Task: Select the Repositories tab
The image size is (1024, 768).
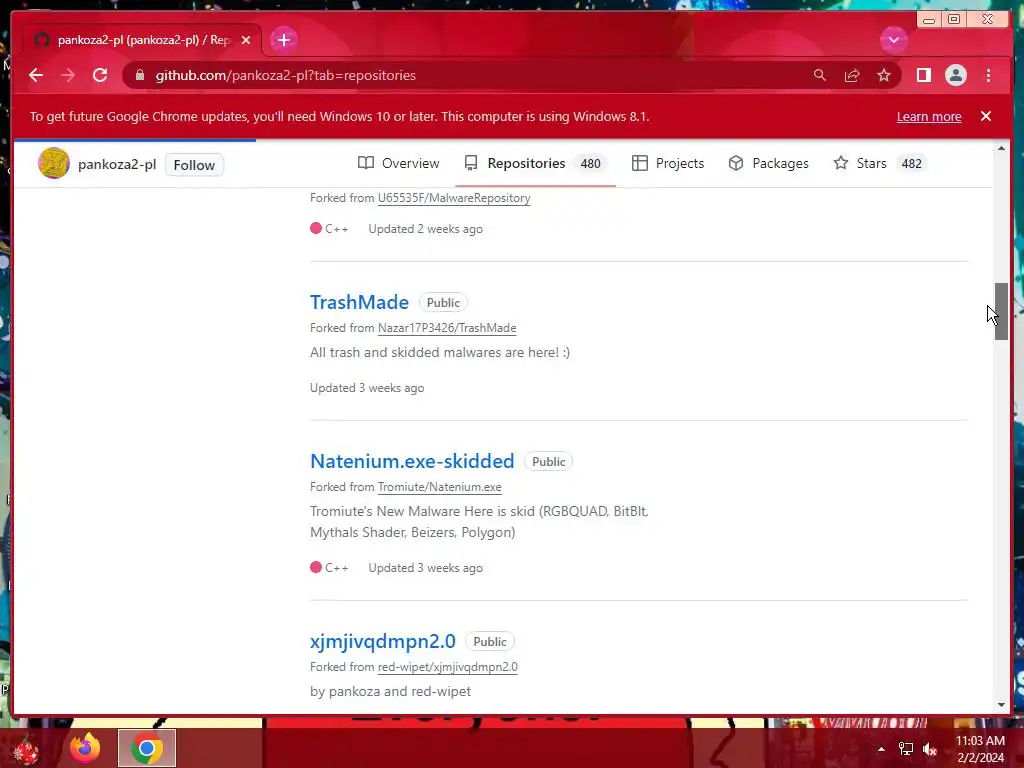Action: click(x=536, y=163)
